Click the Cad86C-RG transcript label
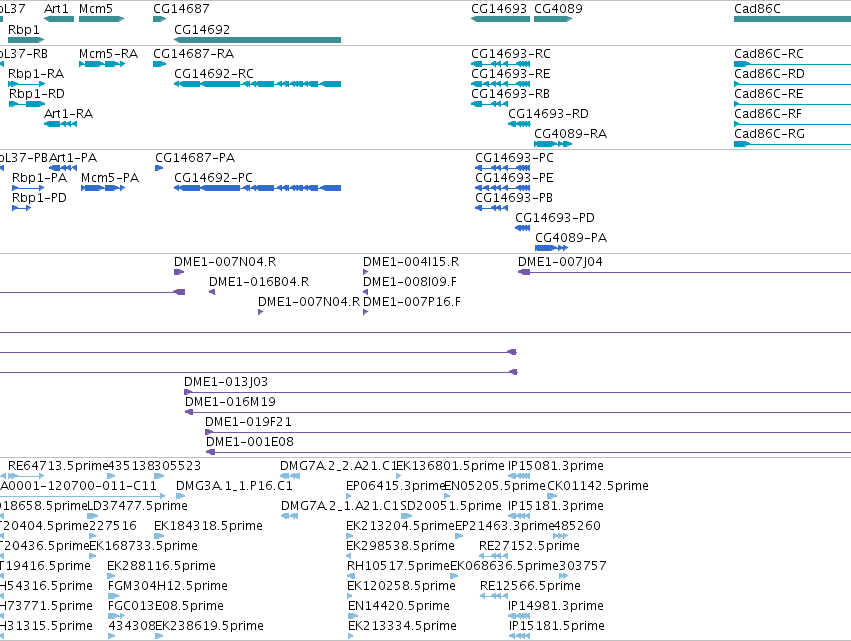 coord(769,134)
